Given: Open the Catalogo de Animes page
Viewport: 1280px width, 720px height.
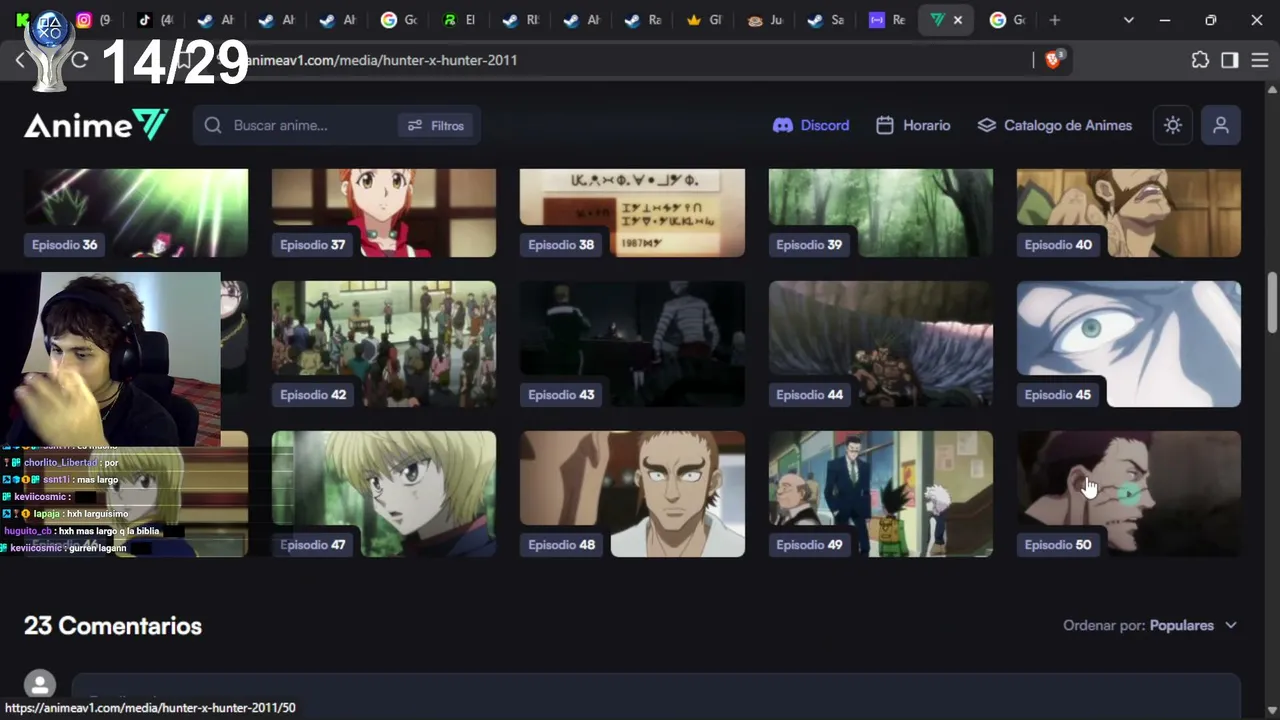Looking at the screenshot, I should (1055, 125).
